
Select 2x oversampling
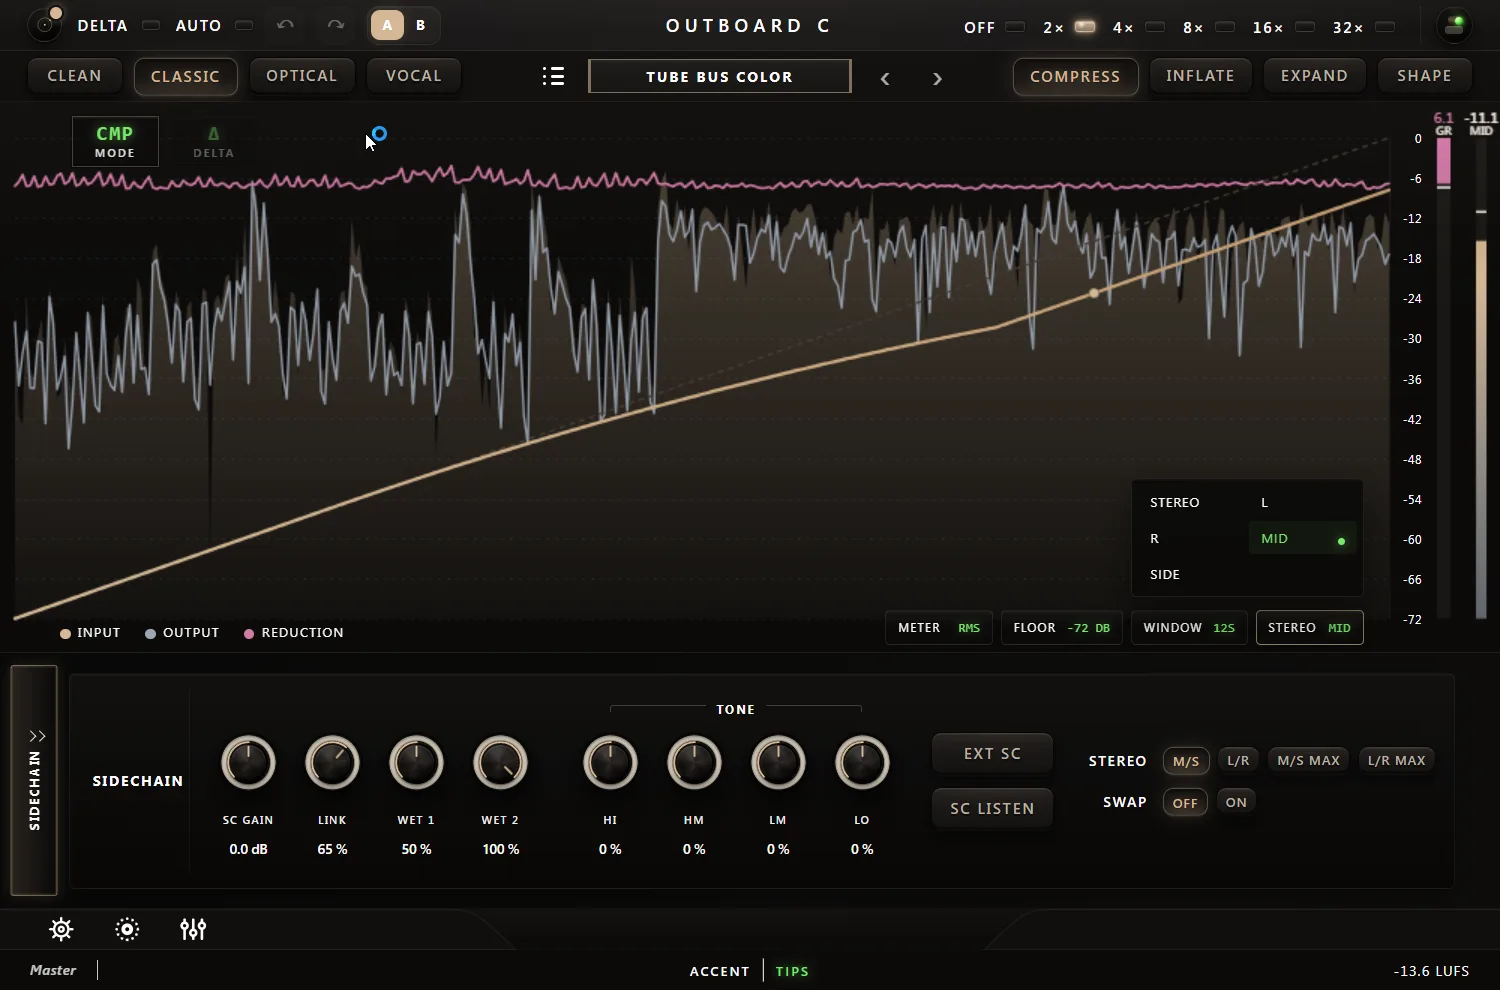coord(1085,26)
